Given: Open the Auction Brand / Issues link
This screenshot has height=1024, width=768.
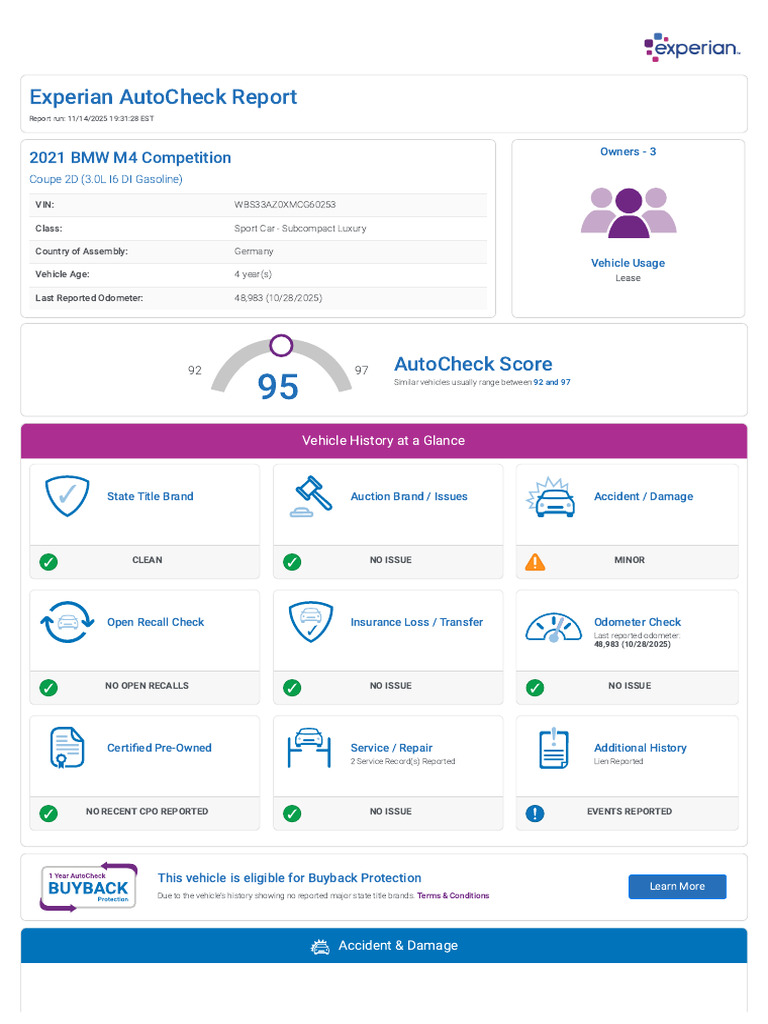Looking at the screenshot, I should [x=409, y=496].
